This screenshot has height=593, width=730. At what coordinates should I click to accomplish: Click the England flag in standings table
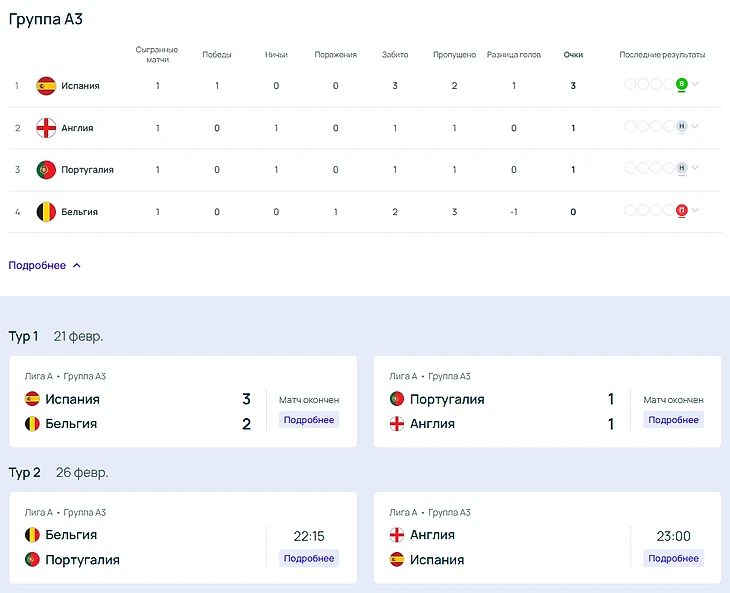click(46, 128)
